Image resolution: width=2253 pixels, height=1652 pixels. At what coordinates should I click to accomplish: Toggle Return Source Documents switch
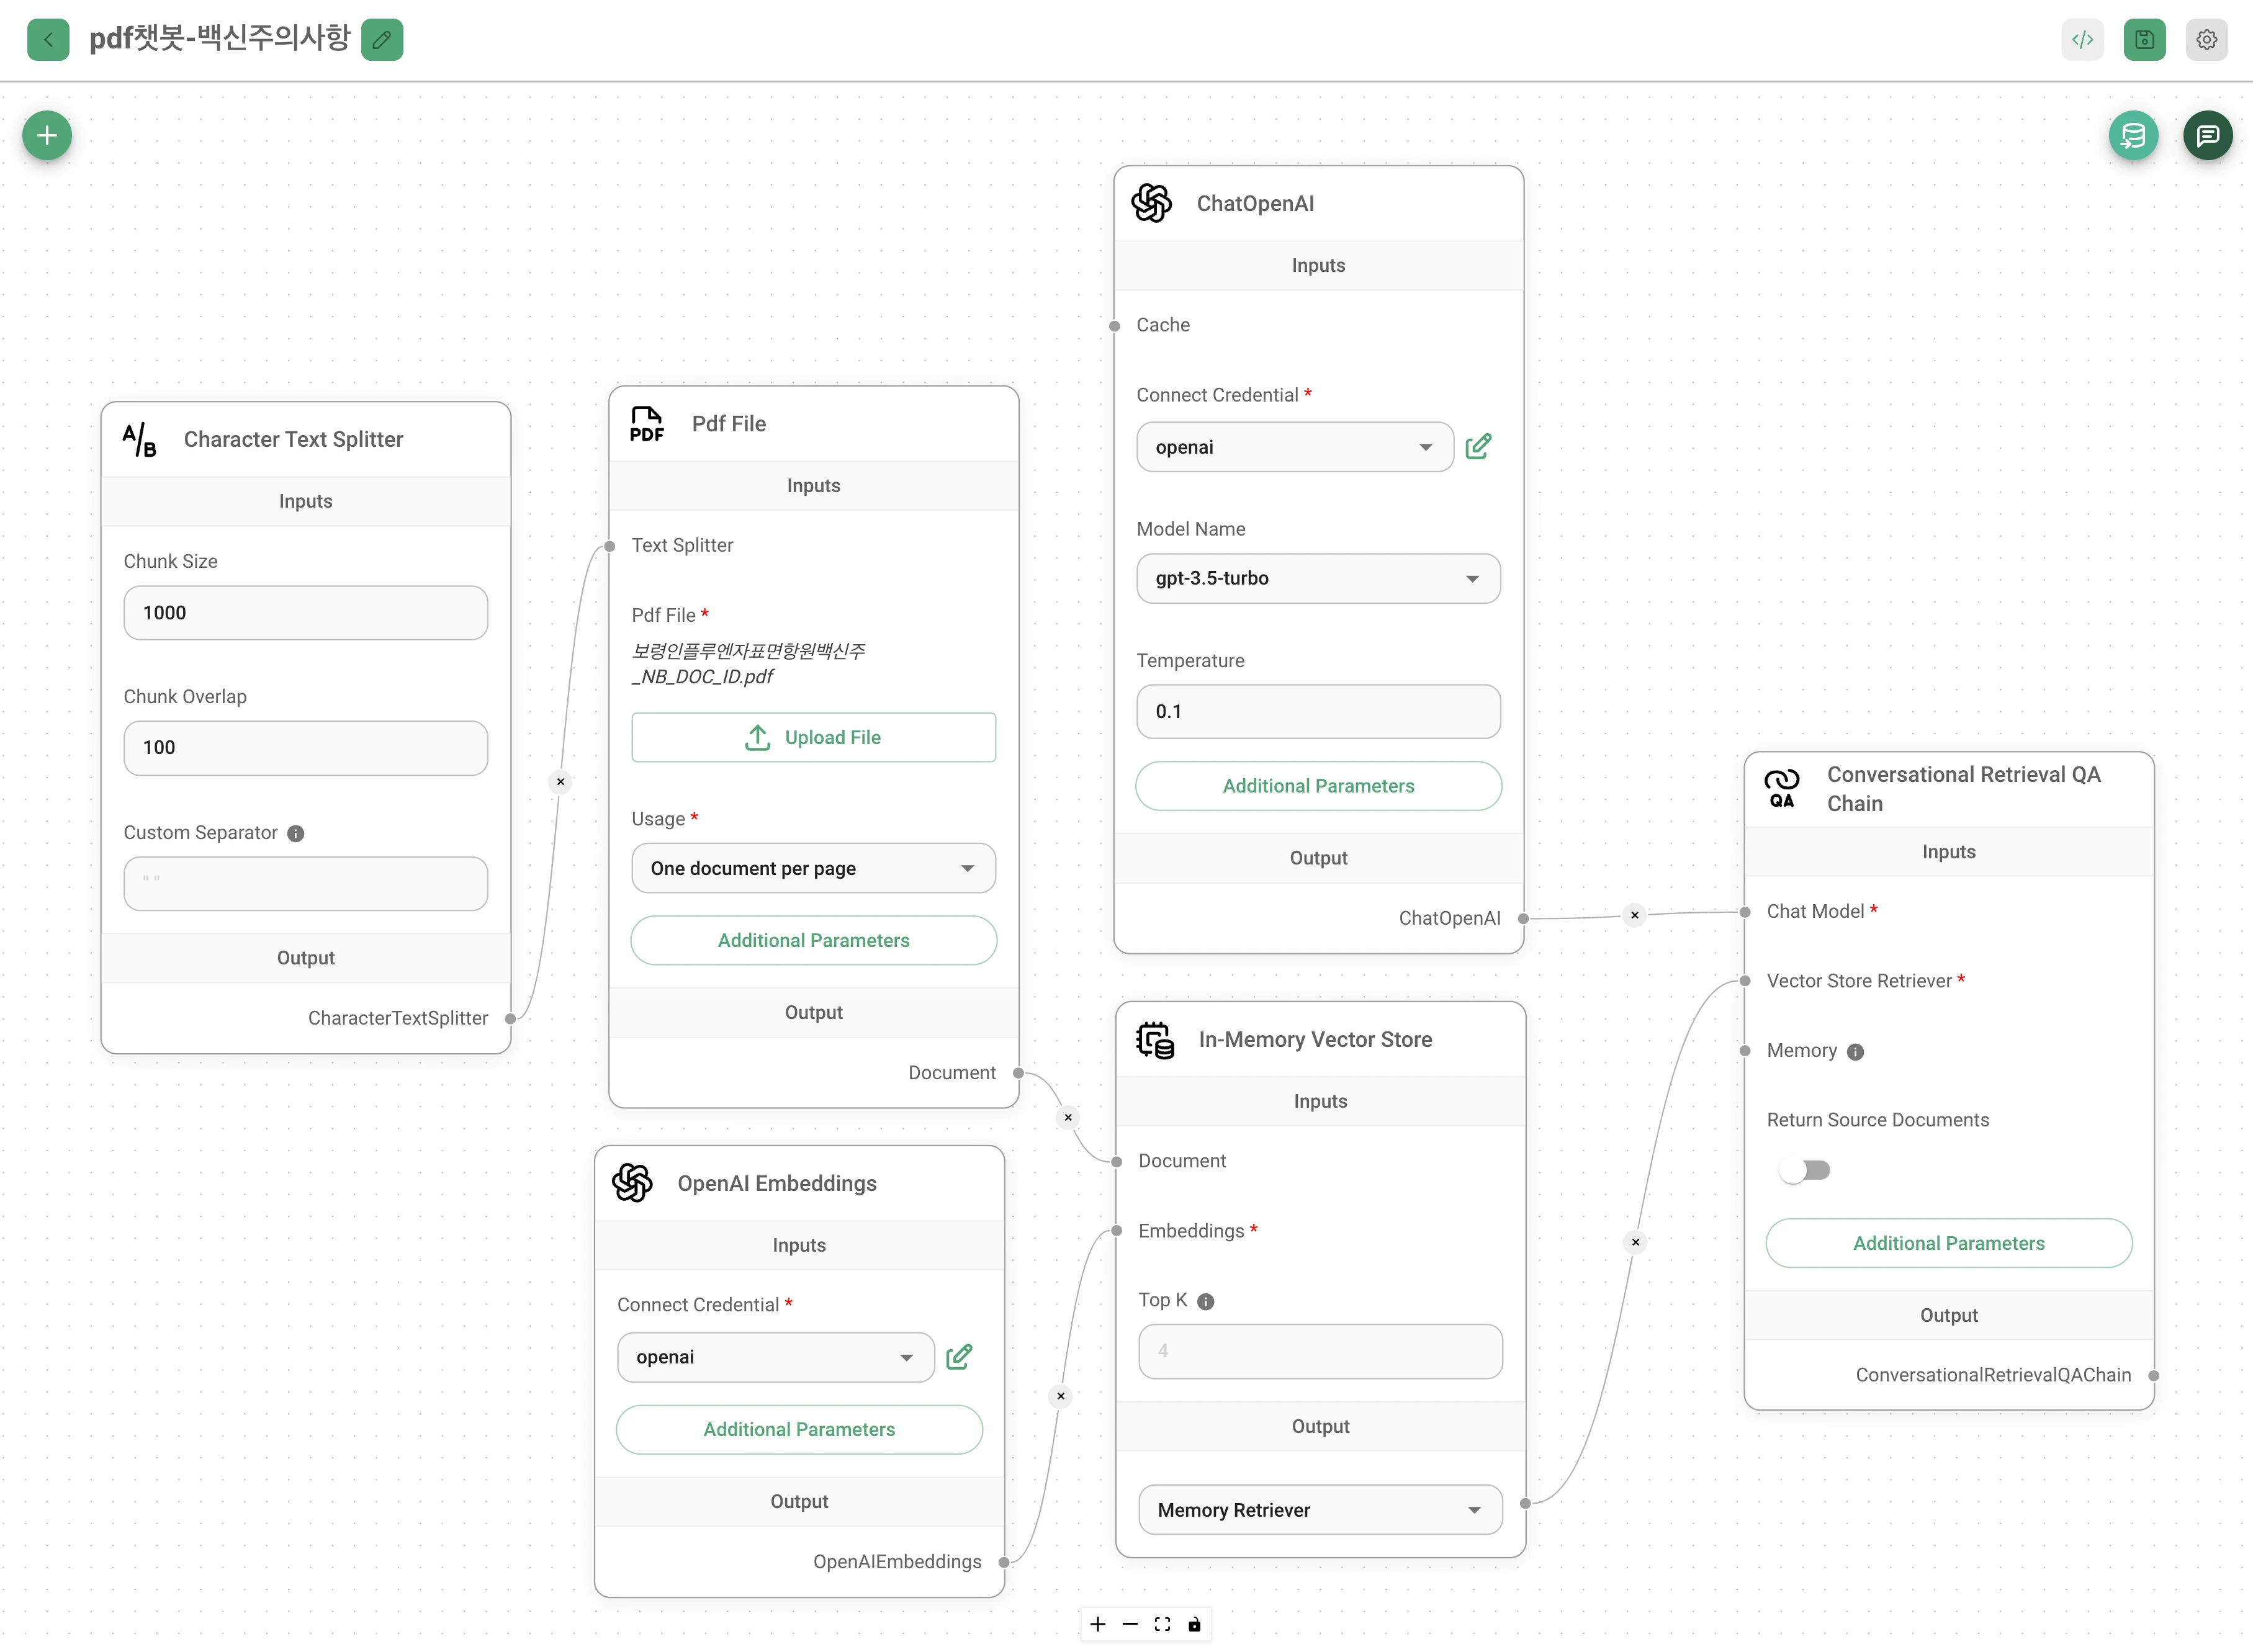[x=1806, y=1170]
